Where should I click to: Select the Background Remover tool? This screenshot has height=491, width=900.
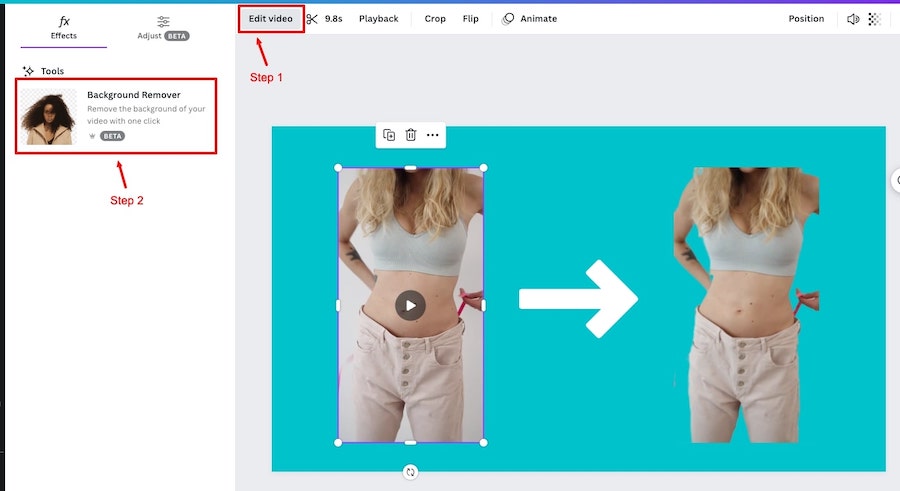click(116, 116)
